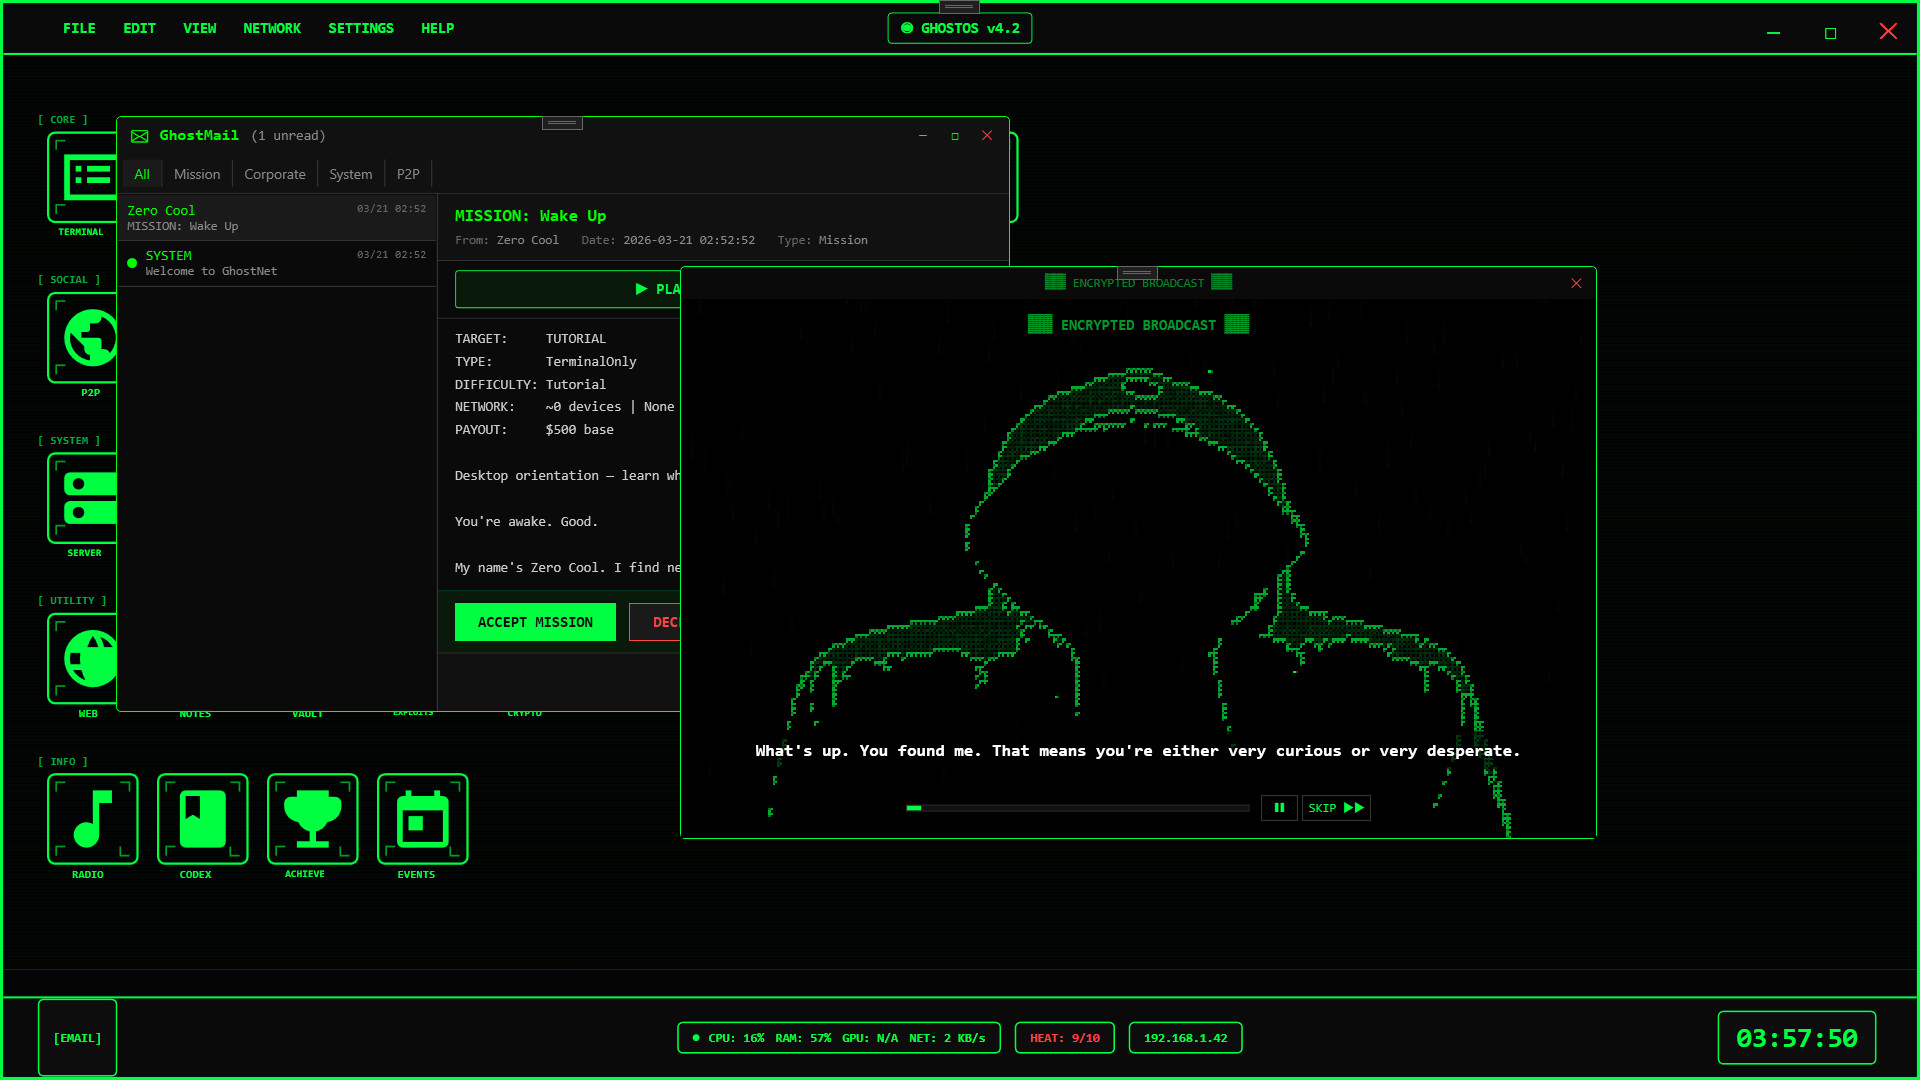The image size is (1920, 1080).
Task: Switch to the P2P mail tab
Action: click(x=408, y=174)
